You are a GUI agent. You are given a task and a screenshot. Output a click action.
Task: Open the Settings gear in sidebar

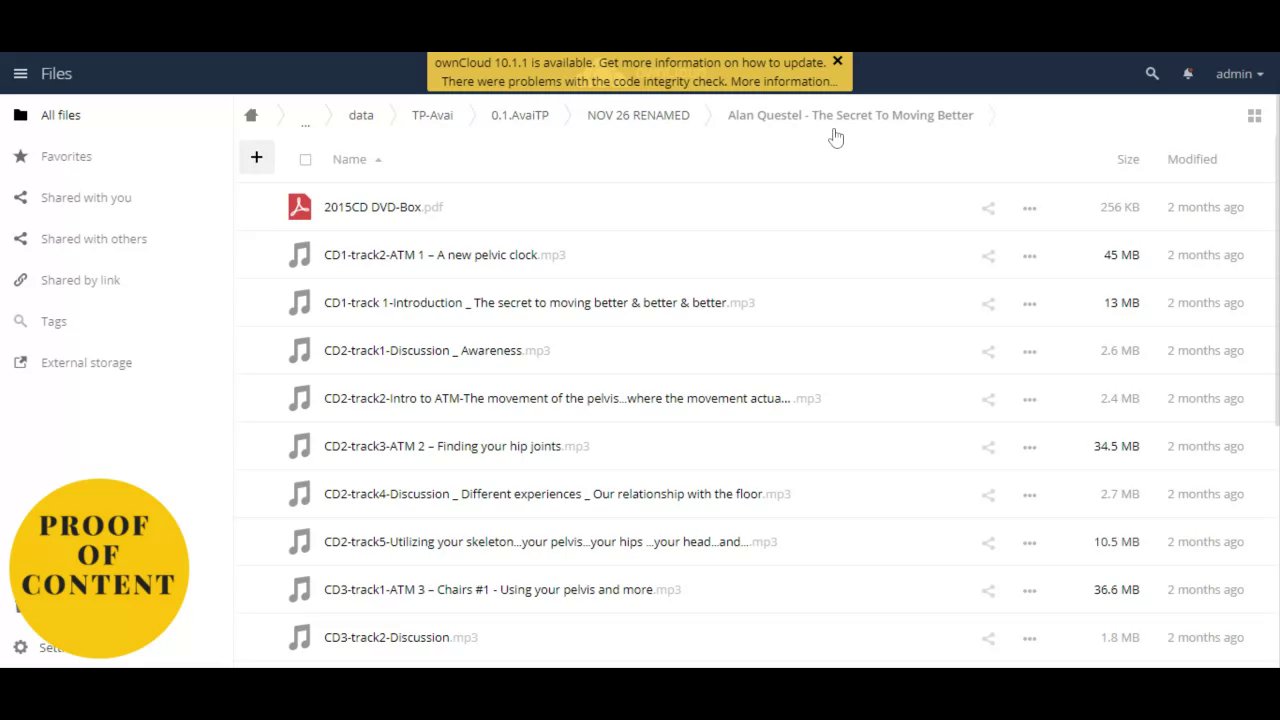coord(20,648)
